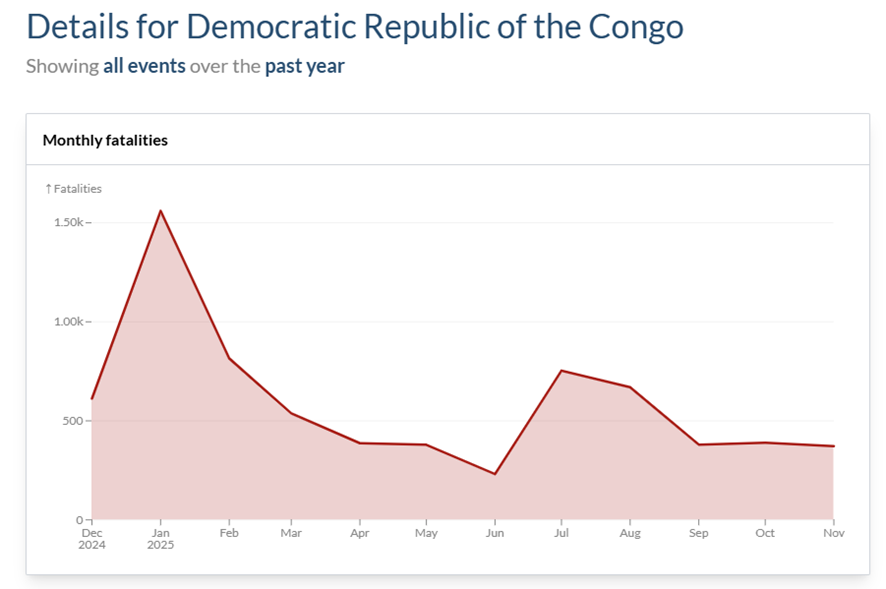Click the July peak data point
The width and height of the screenshot is (886, 589).
click(x=563, y=371)
